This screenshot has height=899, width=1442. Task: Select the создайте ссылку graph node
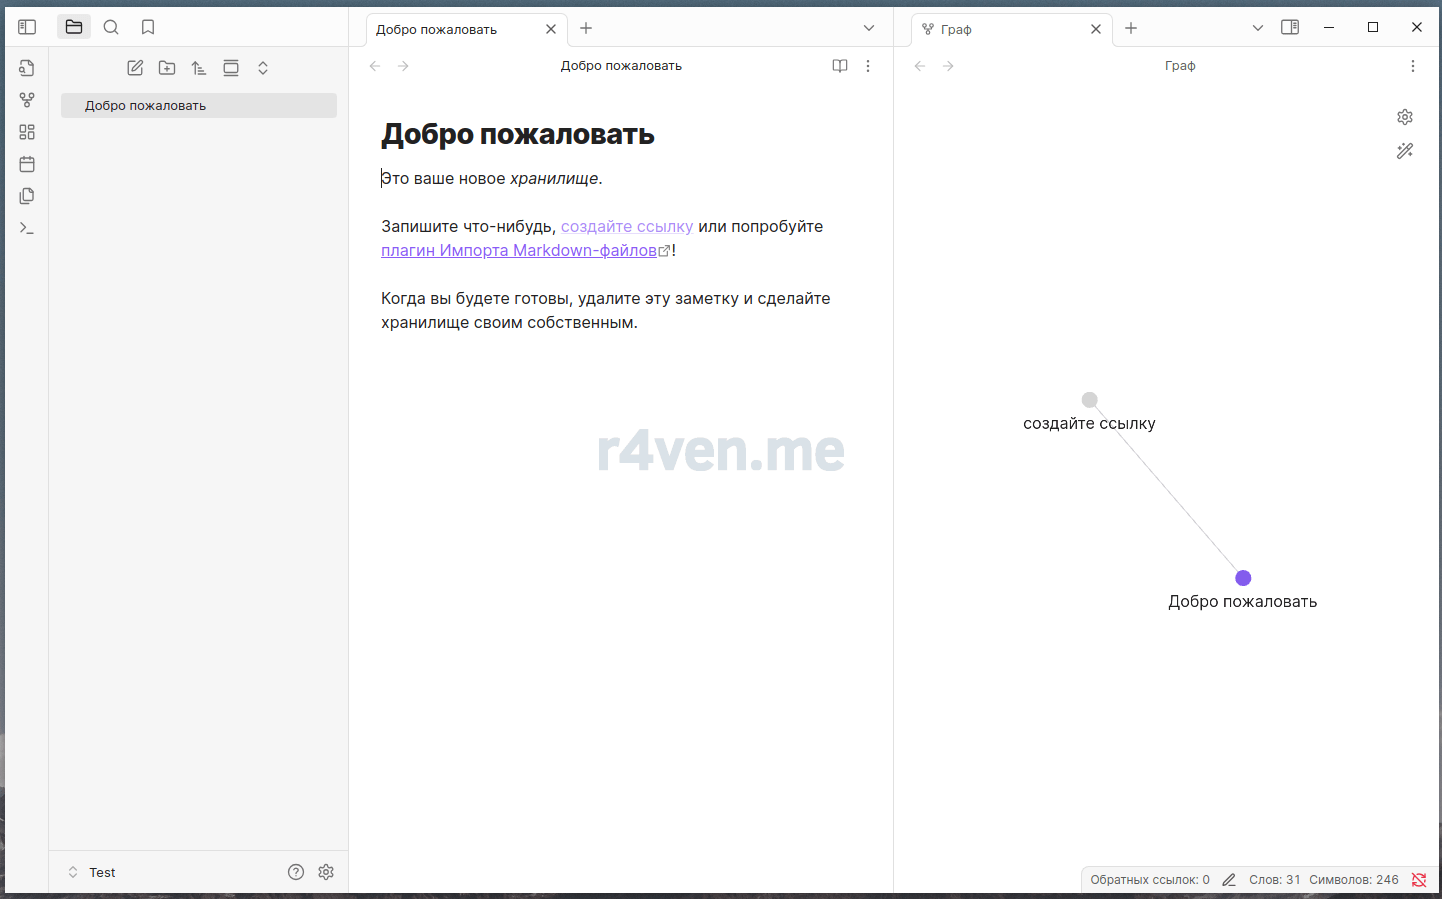1090,400
